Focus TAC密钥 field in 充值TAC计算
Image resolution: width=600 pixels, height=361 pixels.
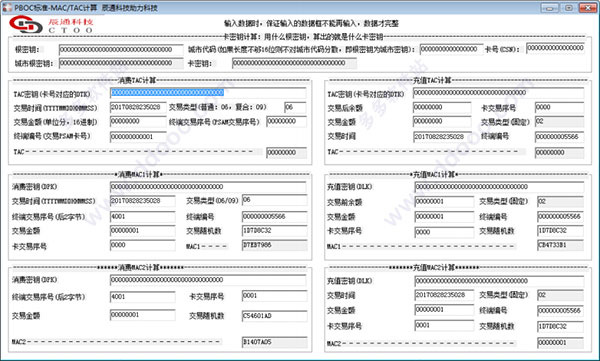point(498,93)
